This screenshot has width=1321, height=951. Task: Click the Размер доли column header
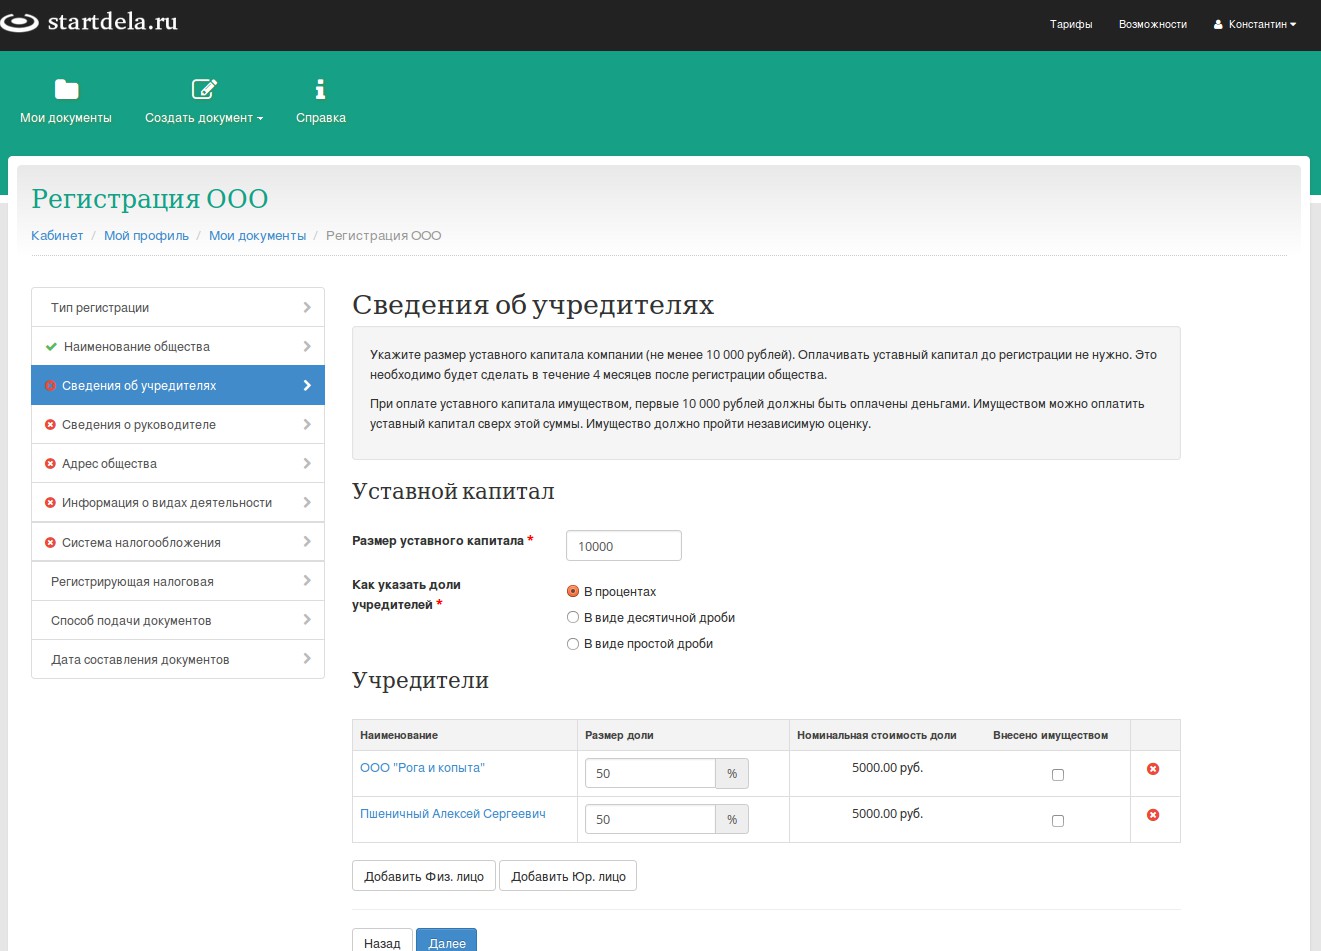pos(619,735)
